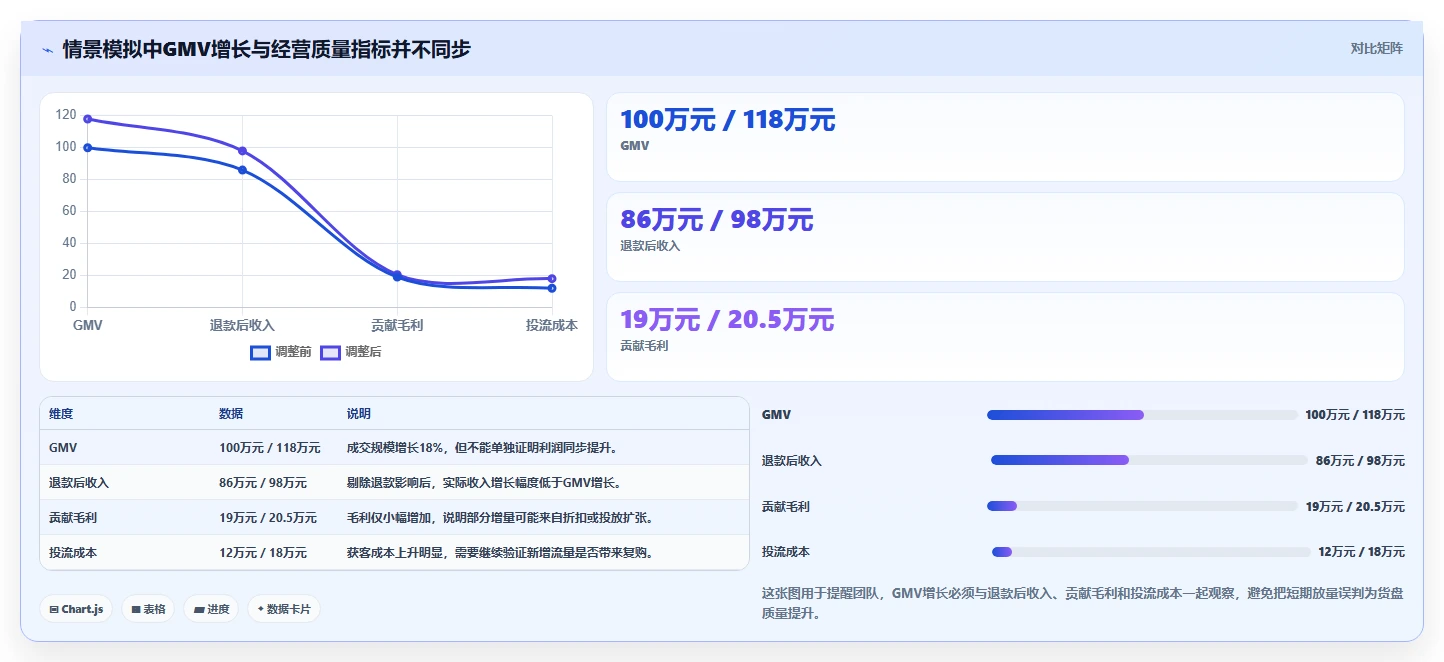The width and height of the screenshot is (1444, 662).
Task: Click the 100万元 / 118万元 GMV card
Action: tap(1005, 137)
